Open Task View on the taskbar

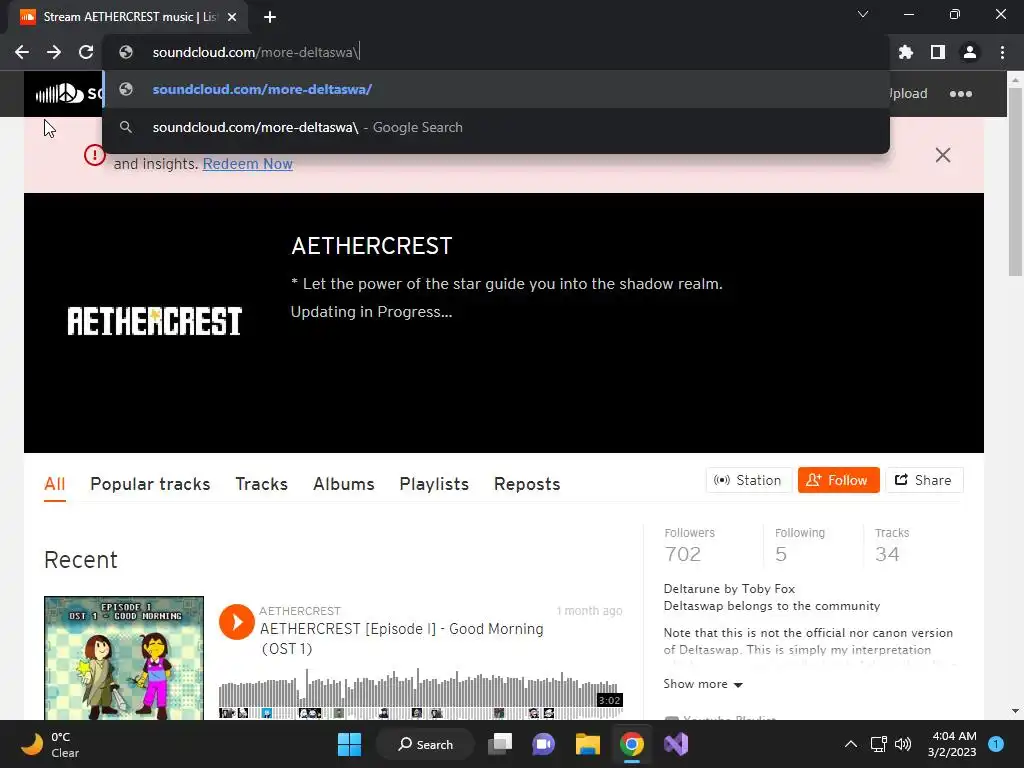click(x=501, y=744)
